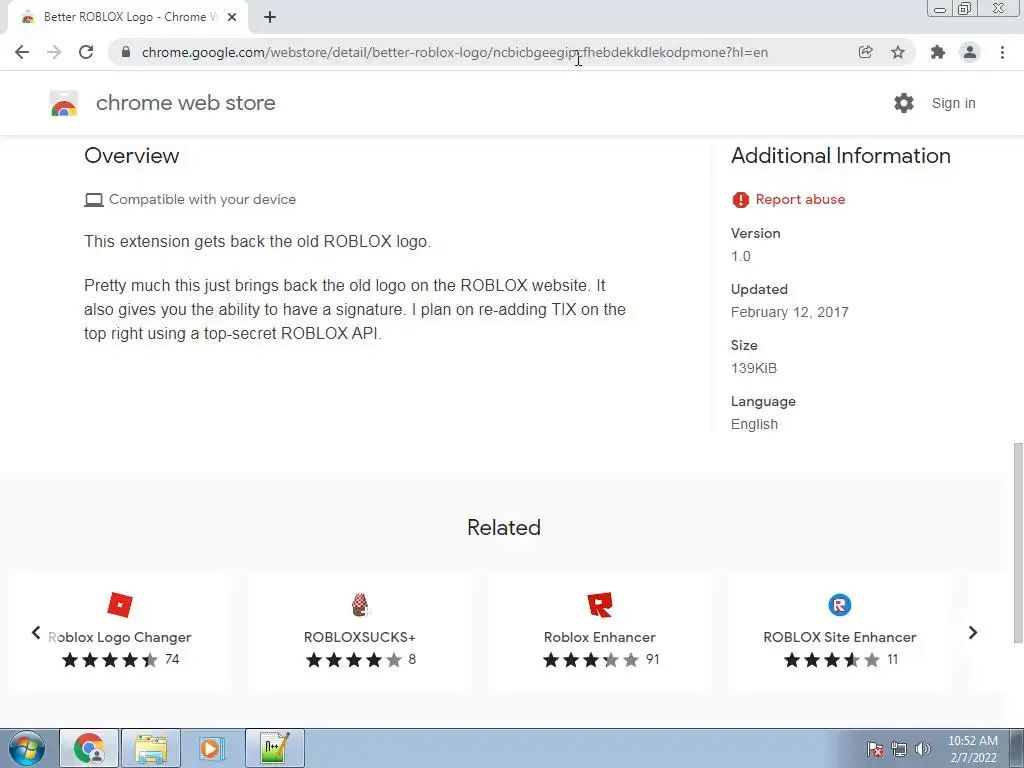
Task: Go back to the previous page
Action: [22, 52]
